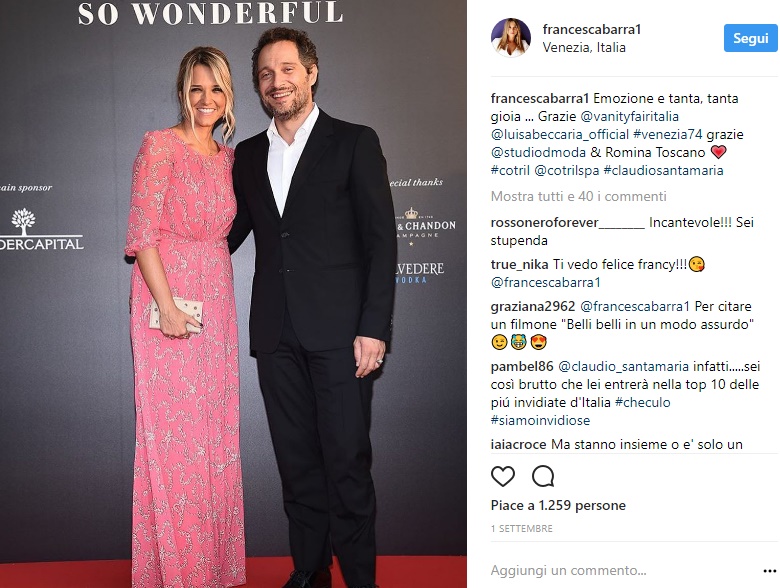Screen dimensions: 780x588
Task: Open @luisabeccaria_official mention
Action: (560, 134)
